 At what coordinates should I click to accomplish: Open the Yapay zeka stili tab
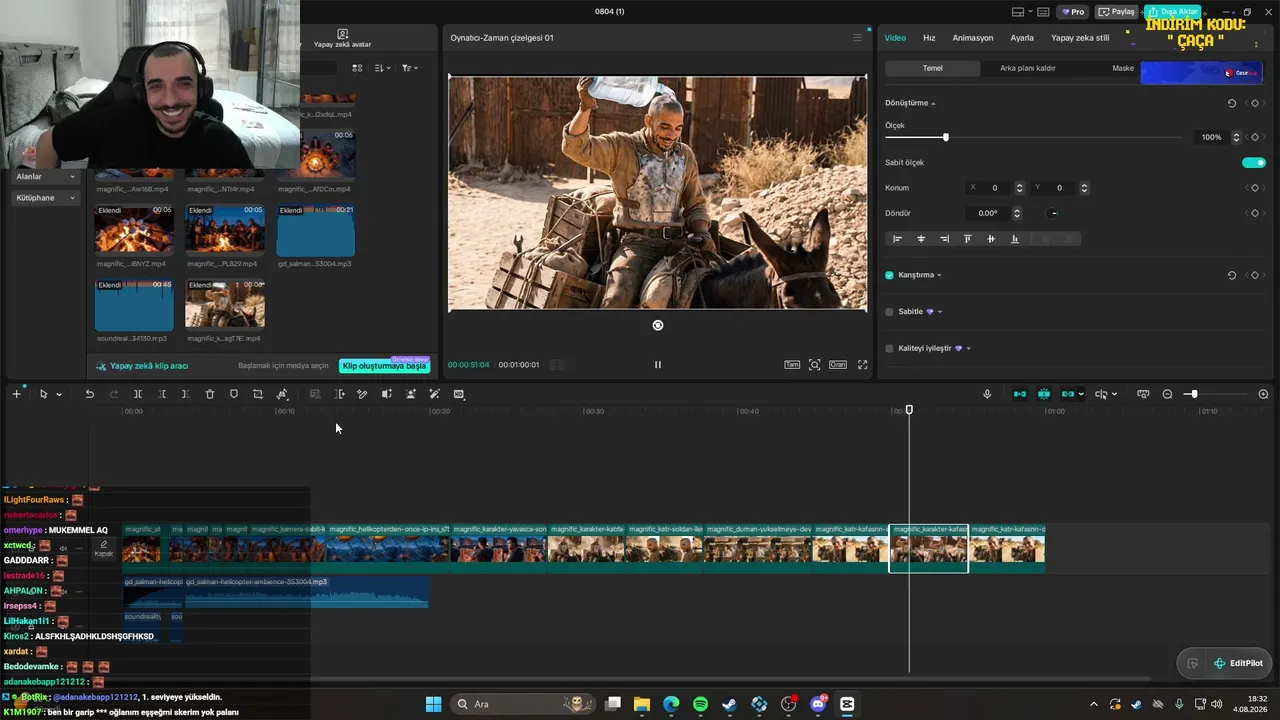(1080, 38)
